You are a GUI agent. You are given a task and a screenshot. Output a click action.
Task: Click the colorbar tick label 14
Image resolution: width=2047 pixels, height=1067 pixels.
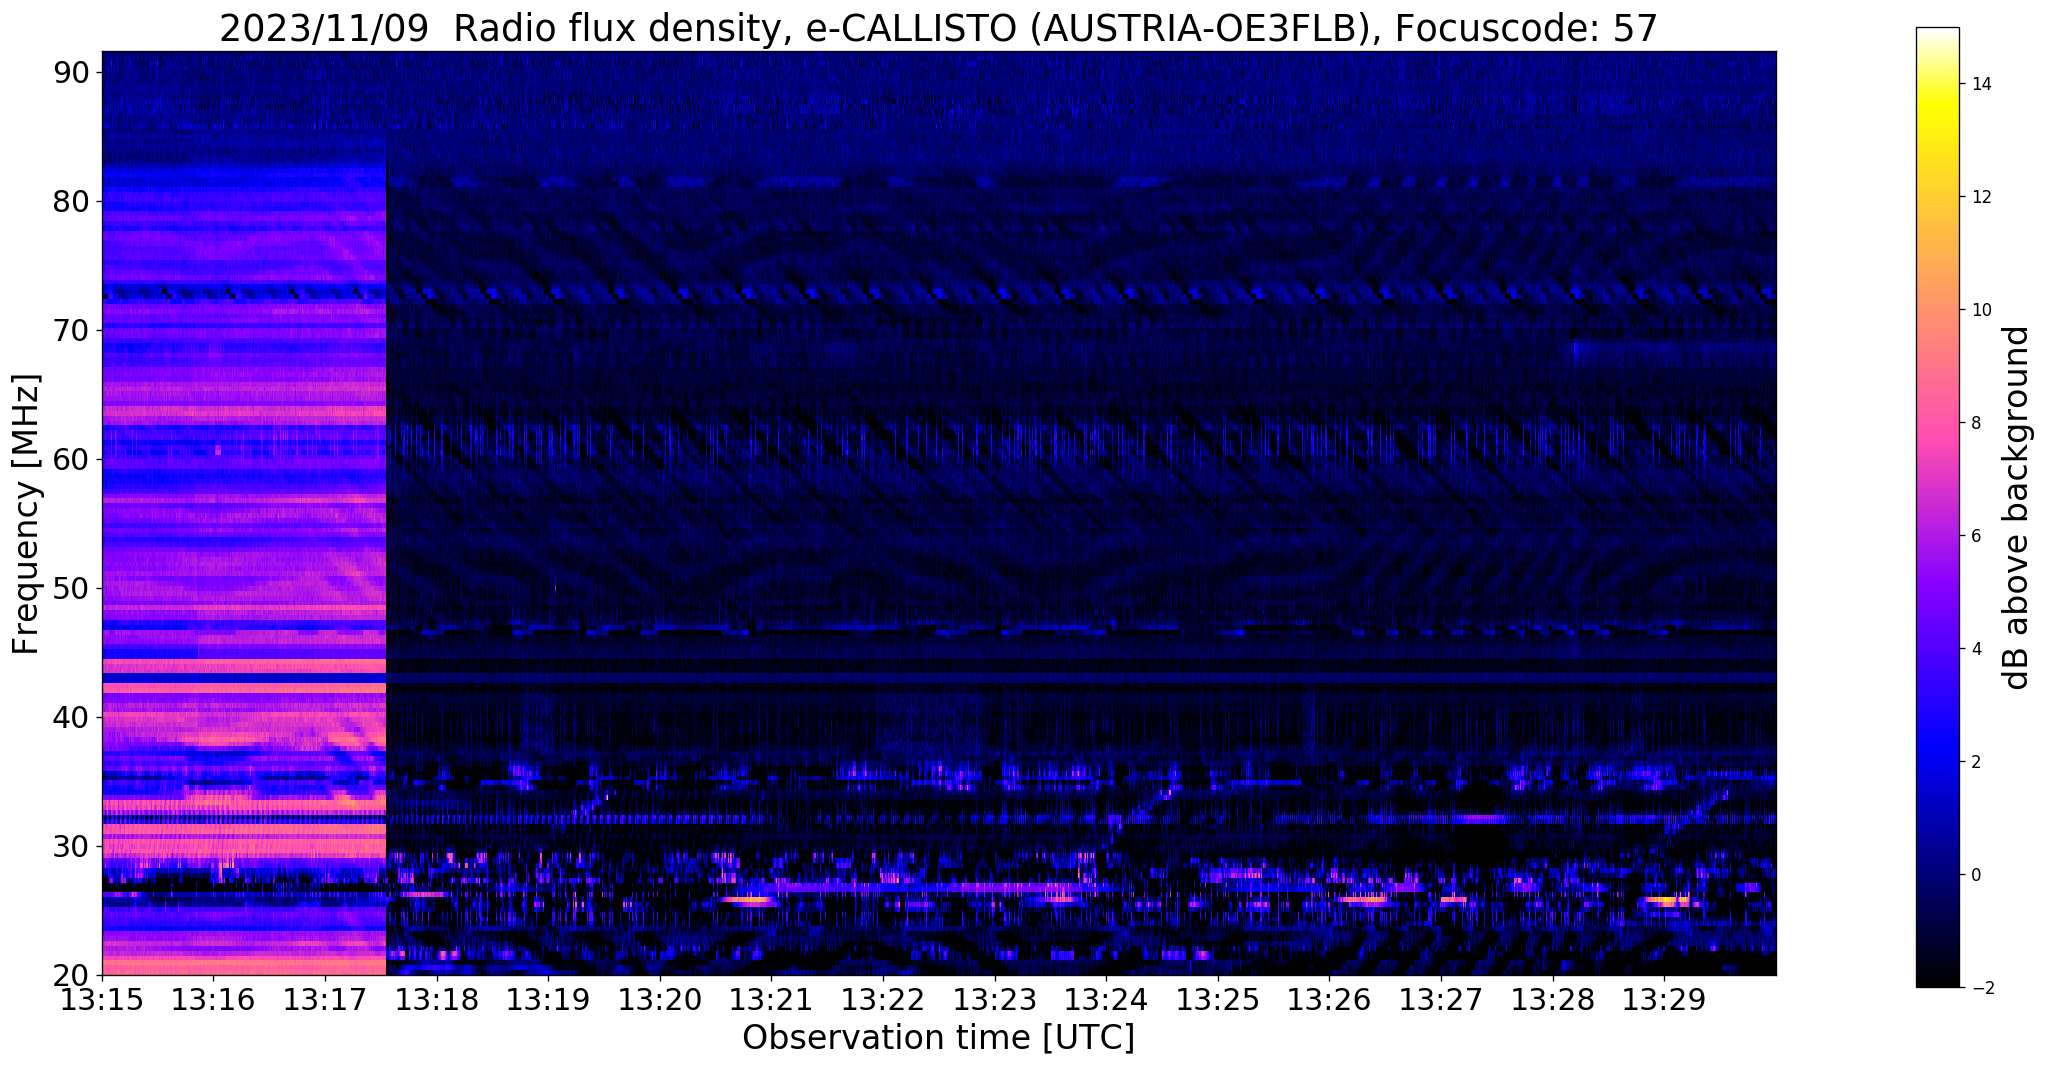pos(1980,84)
